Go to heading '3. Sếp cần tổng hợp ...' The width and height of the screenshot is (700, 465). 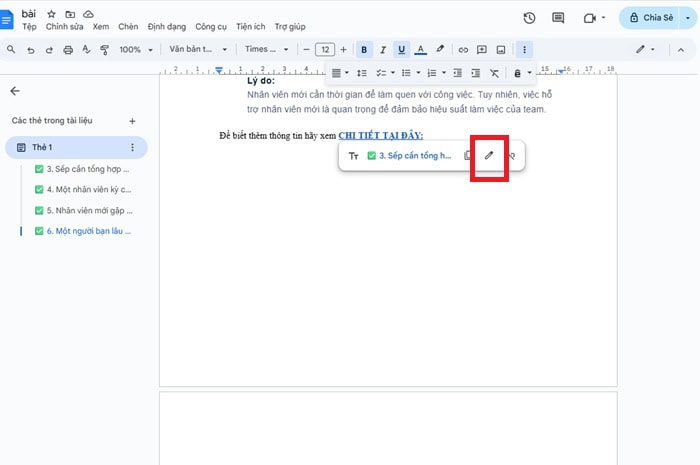click(x=82, y=169)
